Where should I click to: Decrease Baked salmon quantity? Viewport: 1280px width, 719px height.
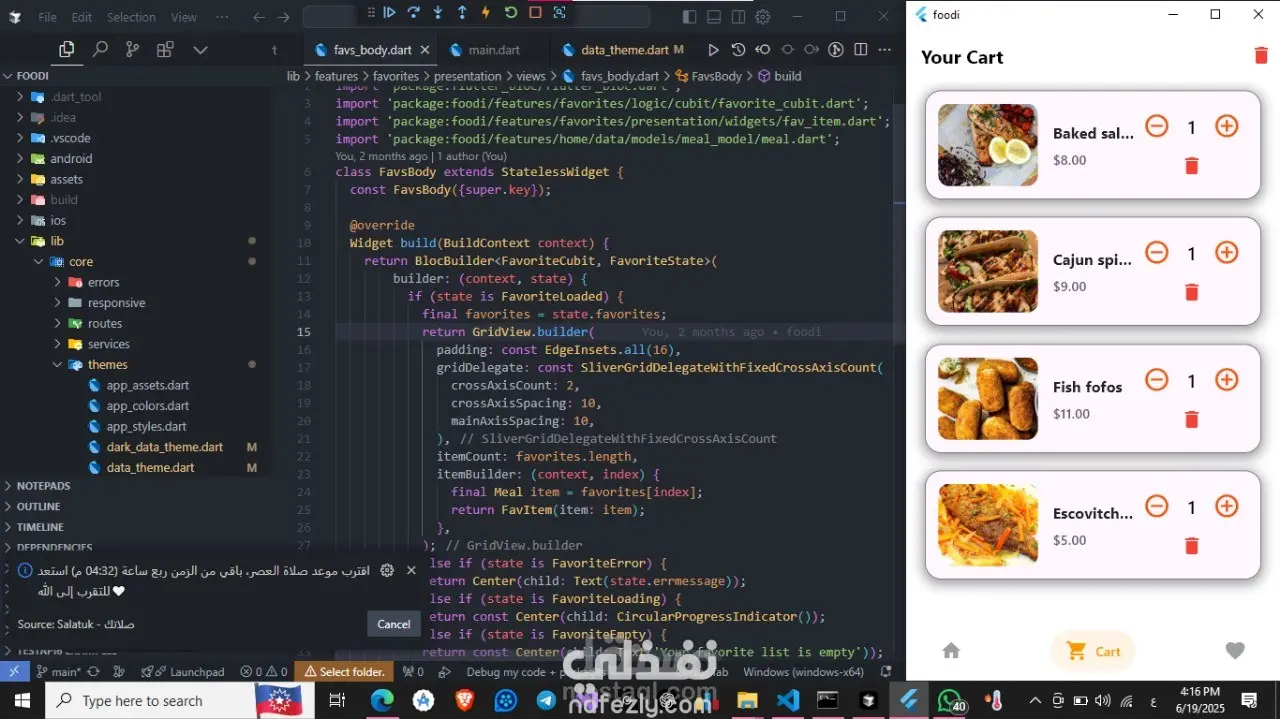[x=1156, y=126]
